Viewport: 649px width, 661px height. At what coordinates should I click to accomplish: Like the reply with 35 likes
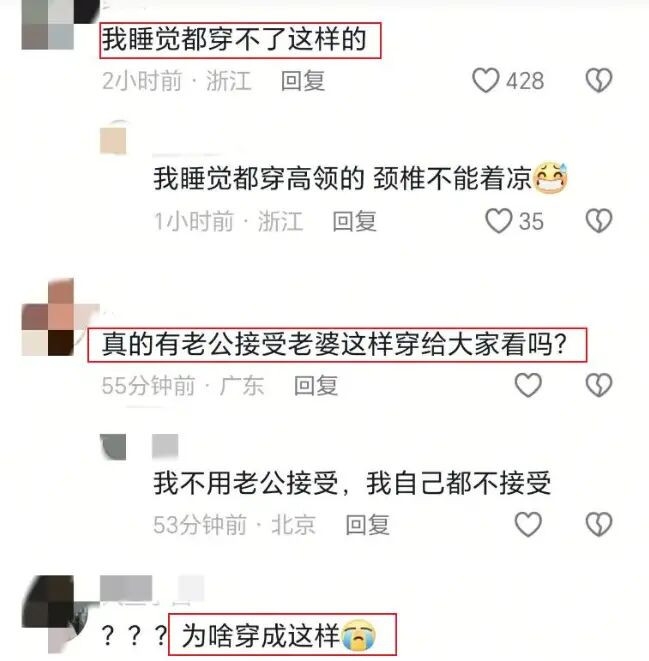click(499, 220)
